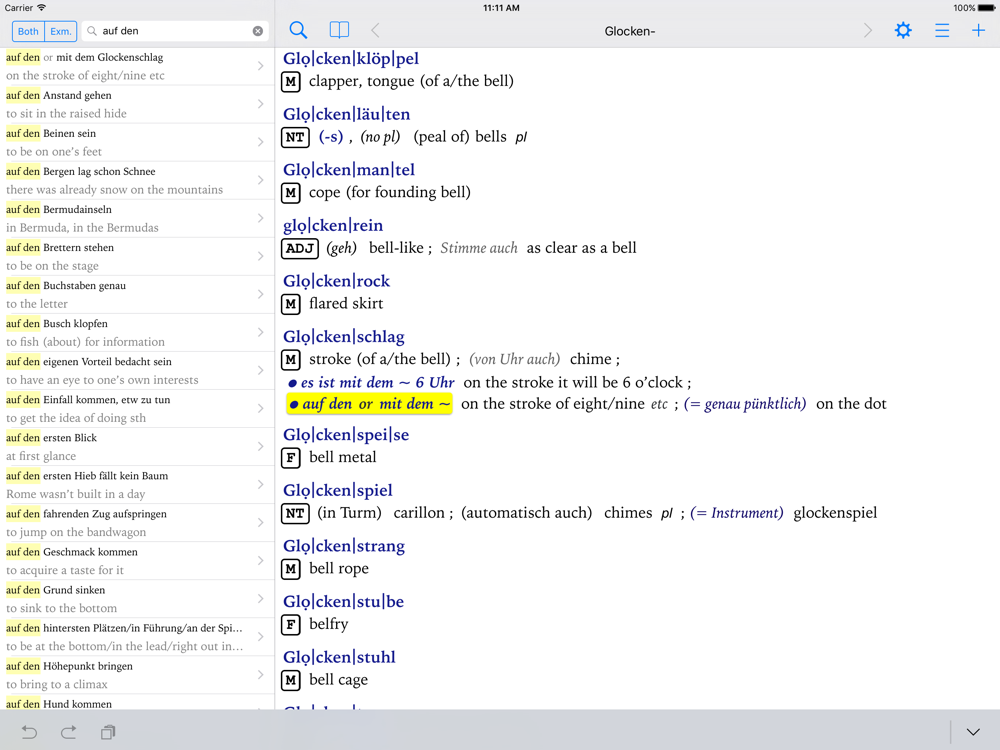The height and width of the screenshot is (750, 1000).
Task: Tap the magnifying glass search icon
Action: coord(298,30)
